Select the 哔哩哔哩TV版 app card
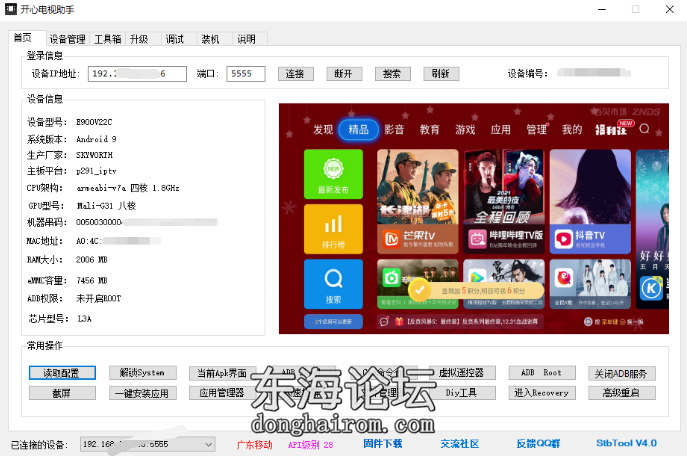This screenshot has height=456, width=687. point(504,201)
